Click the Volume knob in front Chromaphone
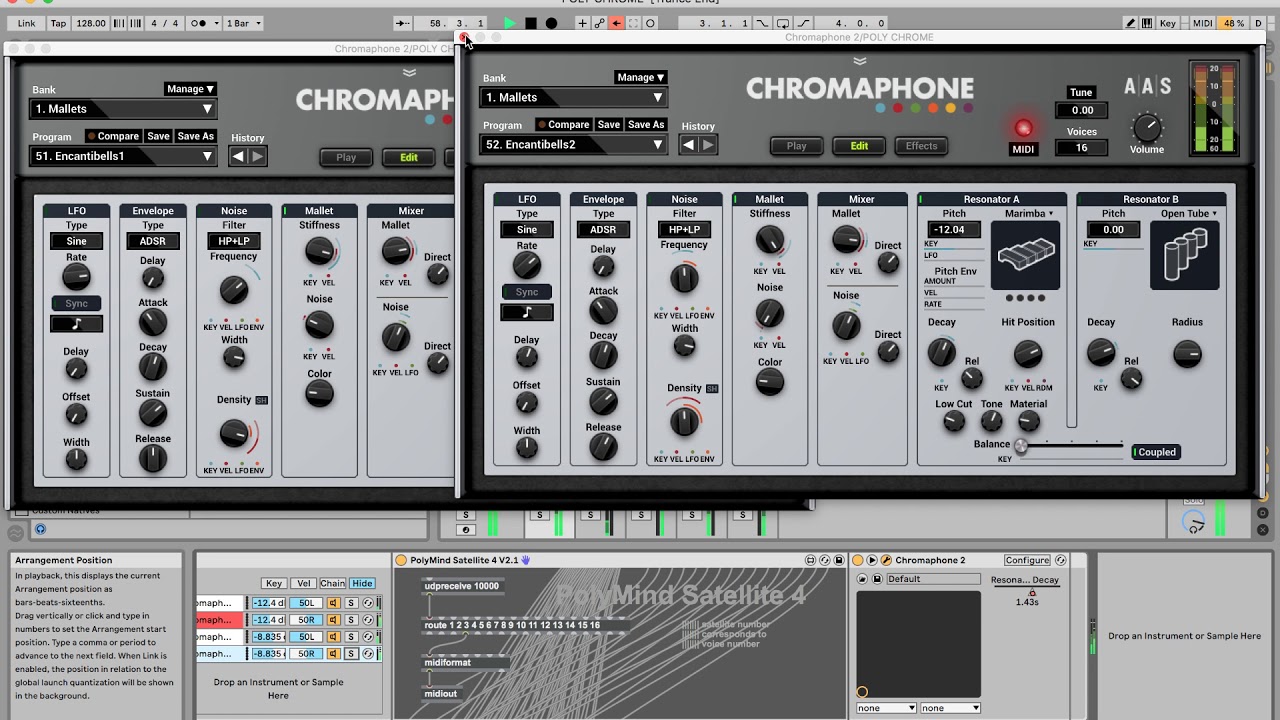The image size is (1280, 720). [x=1147, y=127]
